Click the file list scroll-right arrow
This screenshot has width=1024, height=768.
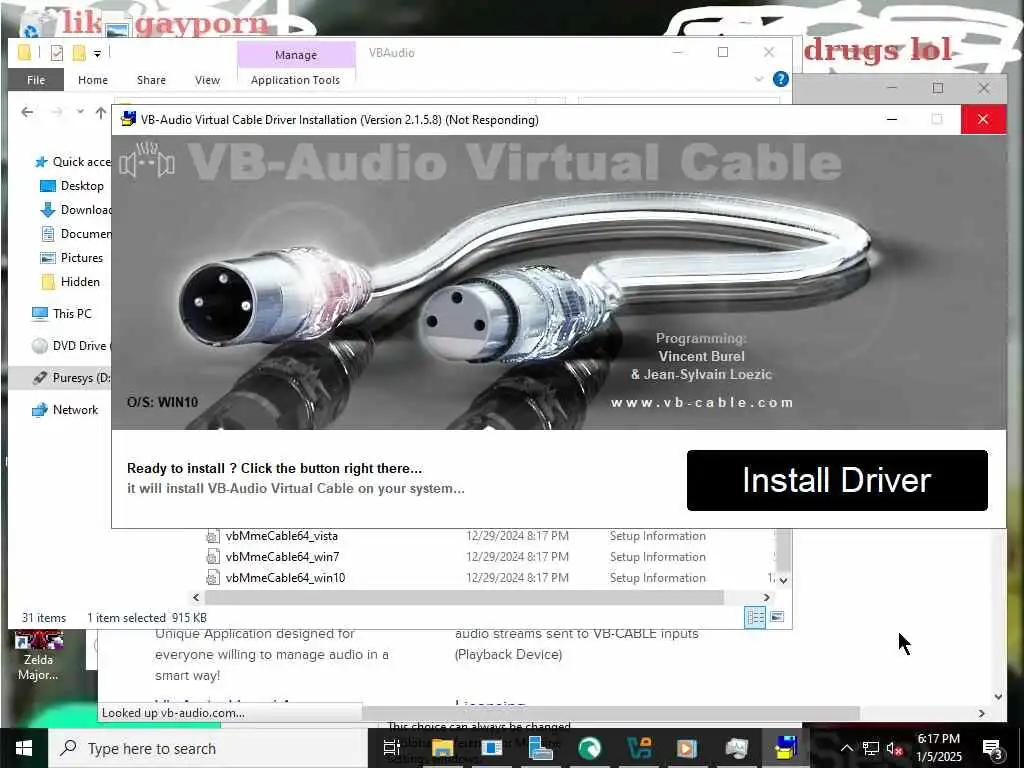point(767,597)
